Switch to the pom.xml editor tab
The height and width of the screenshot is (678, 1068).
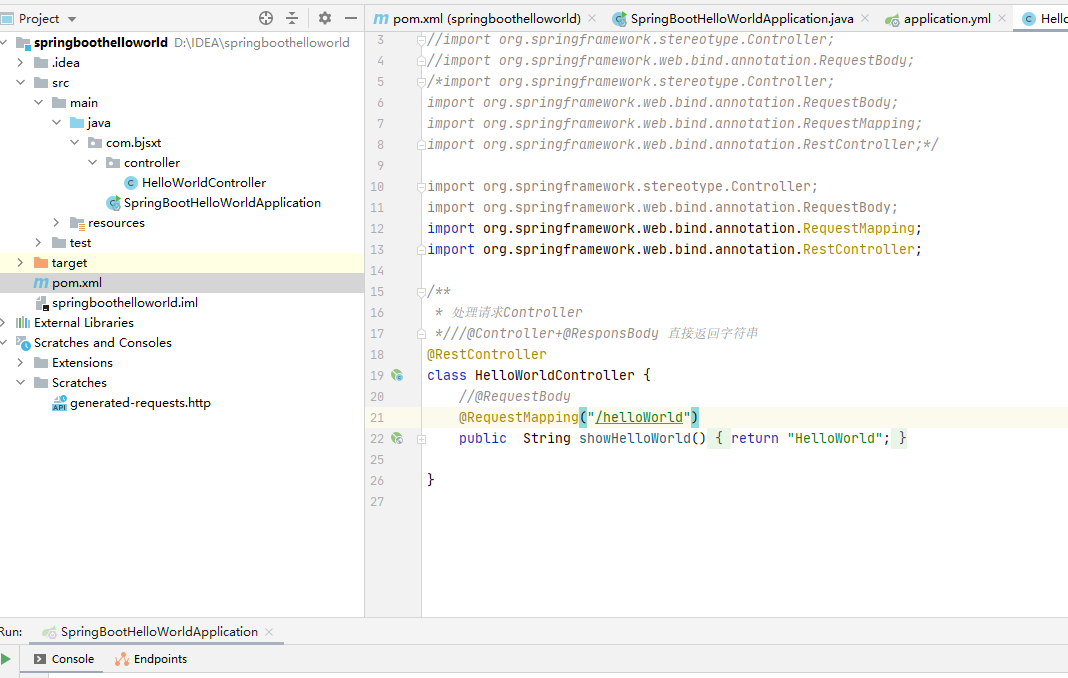pos(486,19)
